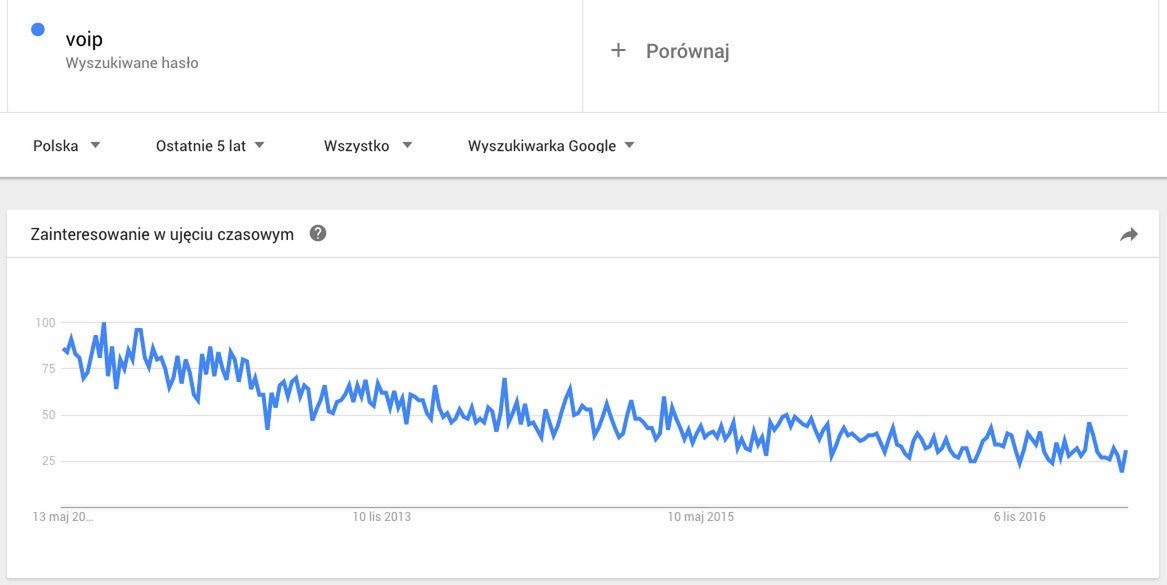This screenshot has width=1167, height=585.
Task: Click the 10 maj 2015 axis label
Action: point(701,517)
